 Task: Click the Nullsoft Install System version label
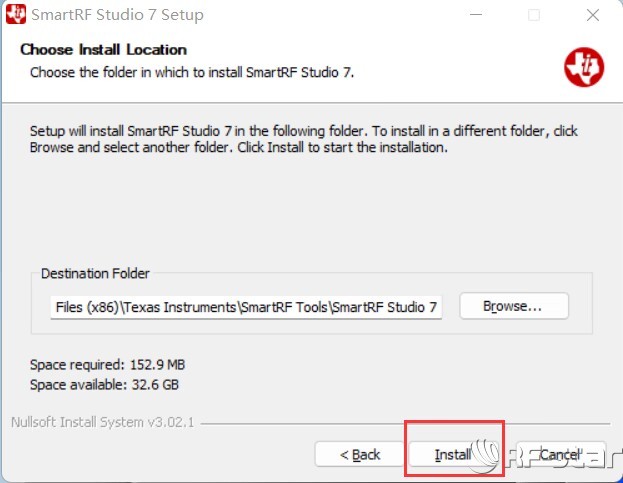click(103, 423)
